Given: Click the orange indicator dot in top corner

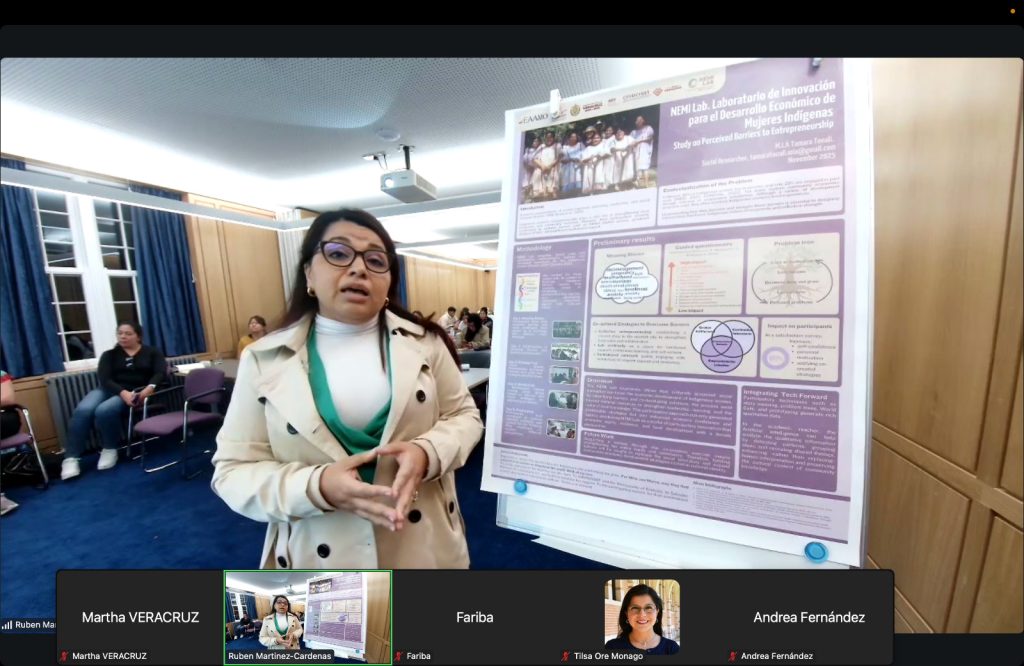Looking at the screenshot, I should [1012, 11].
